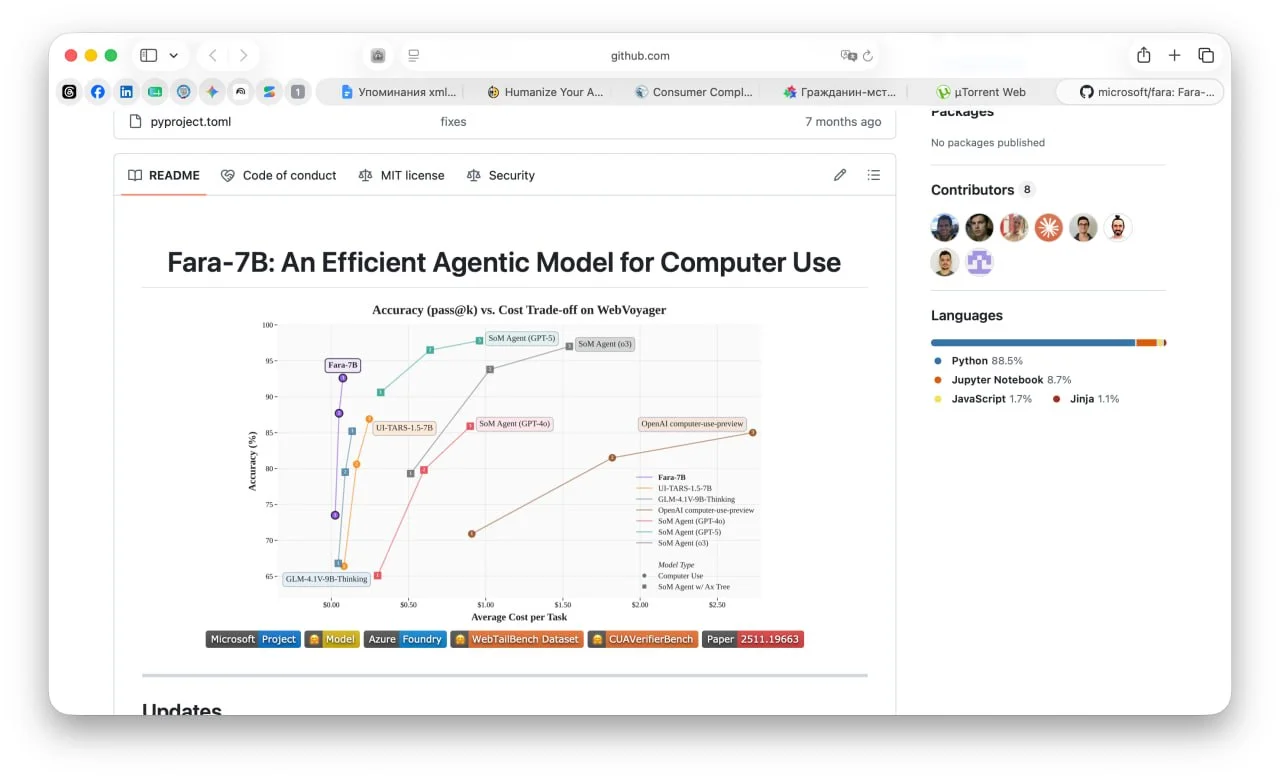Open the pyproject.toml file link
The height and width of the screenshot is (779, 1280).
click(190, 122)
